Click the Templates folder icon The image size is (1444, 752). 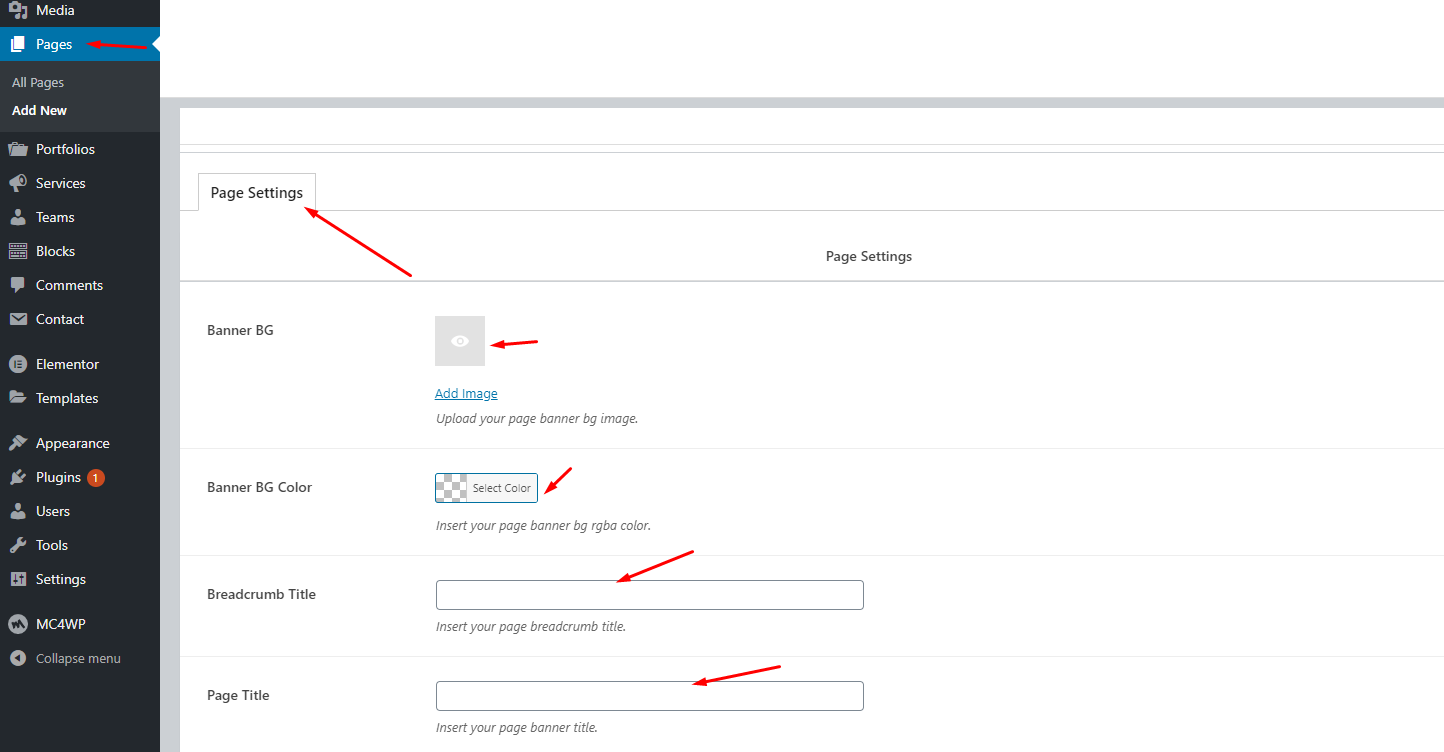pos(18,398)
